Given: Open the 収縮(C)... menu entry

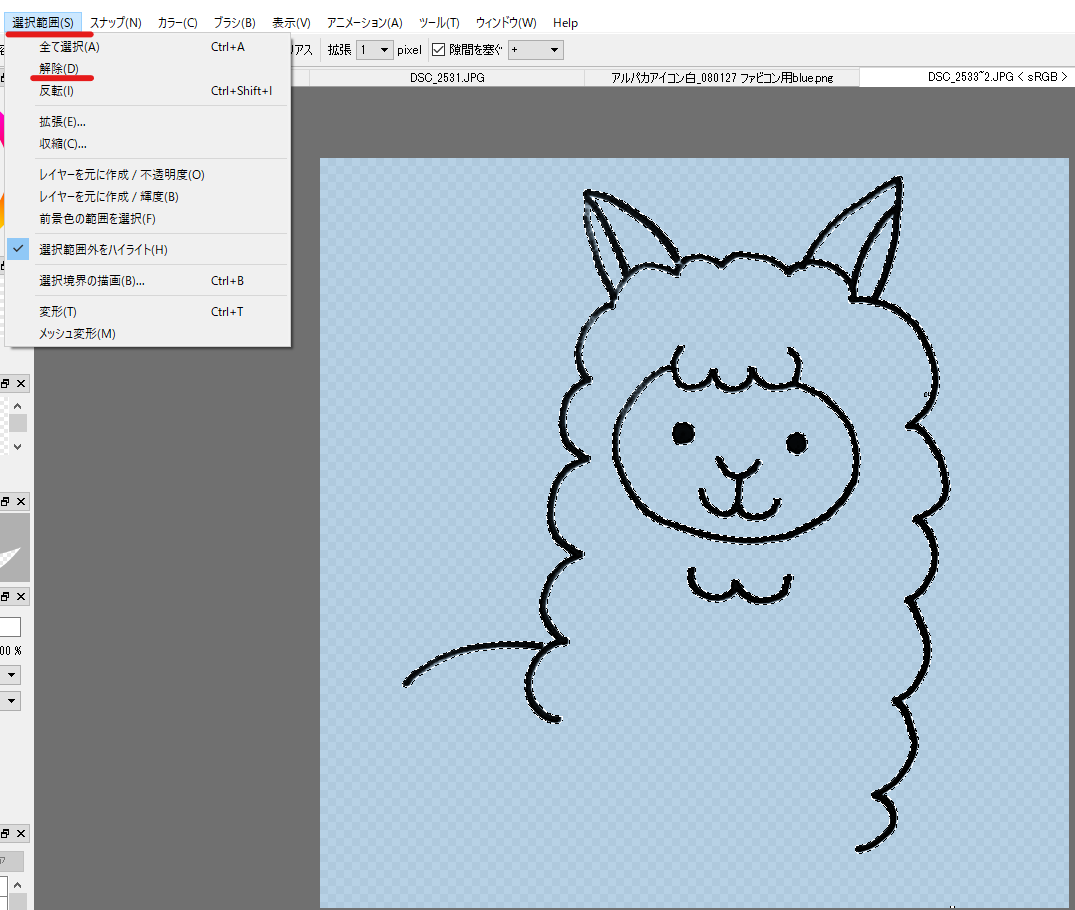Looking at the screenshot, I should pos(148,143).
